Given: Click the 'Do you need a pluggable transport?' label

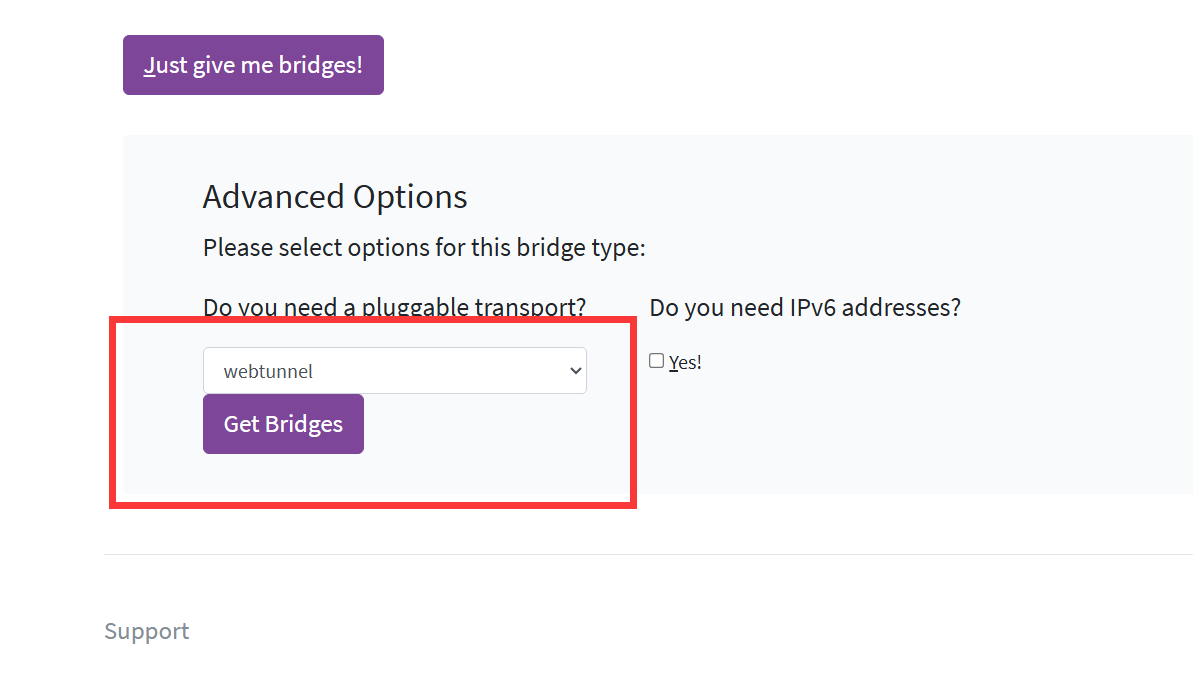Looking at the screenshot, I should tap(394, 307).
